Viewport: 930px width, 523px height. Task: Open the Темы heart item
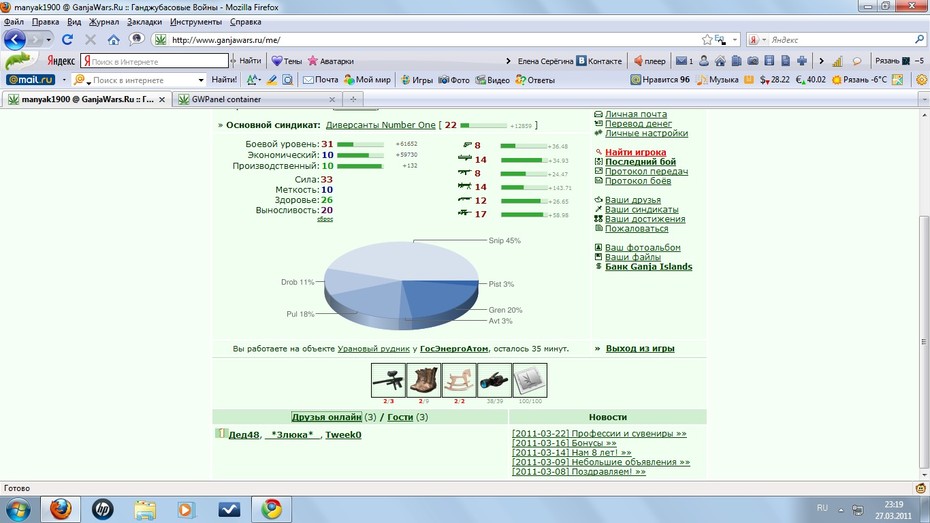286,61
